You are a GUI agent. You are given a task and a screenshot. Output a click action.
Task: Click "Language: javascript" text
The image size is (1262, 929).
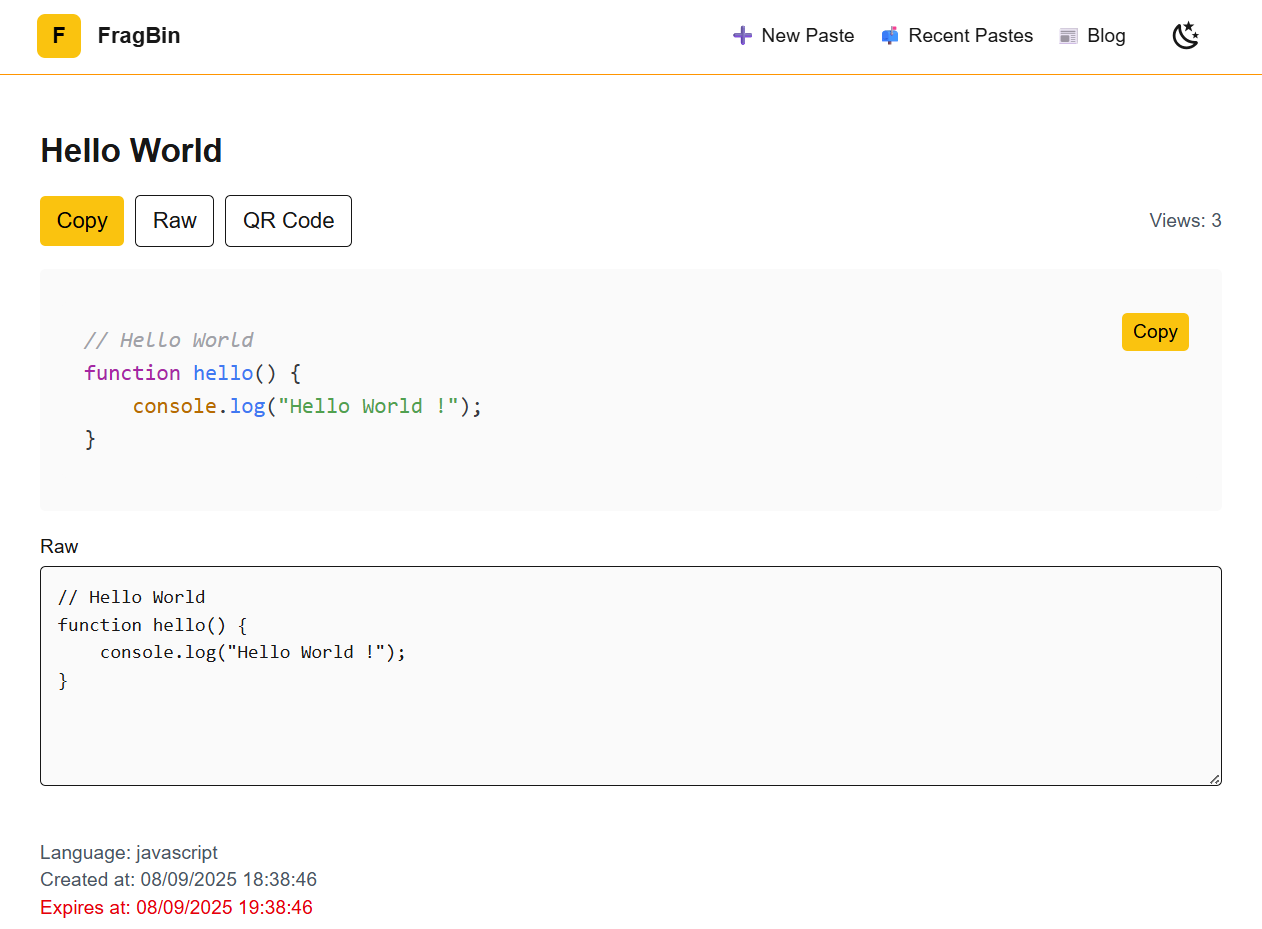(129, 853)
